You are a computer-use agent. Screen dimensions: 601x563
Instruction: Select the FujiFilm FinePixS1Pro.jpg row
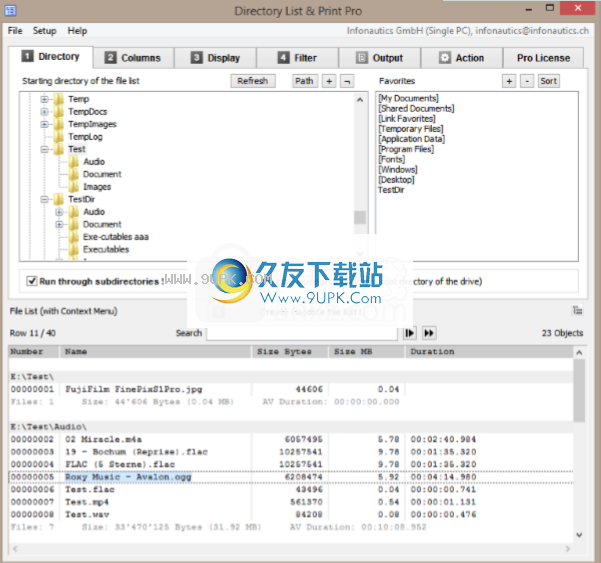pyautogui.click(x=291, y=389)
